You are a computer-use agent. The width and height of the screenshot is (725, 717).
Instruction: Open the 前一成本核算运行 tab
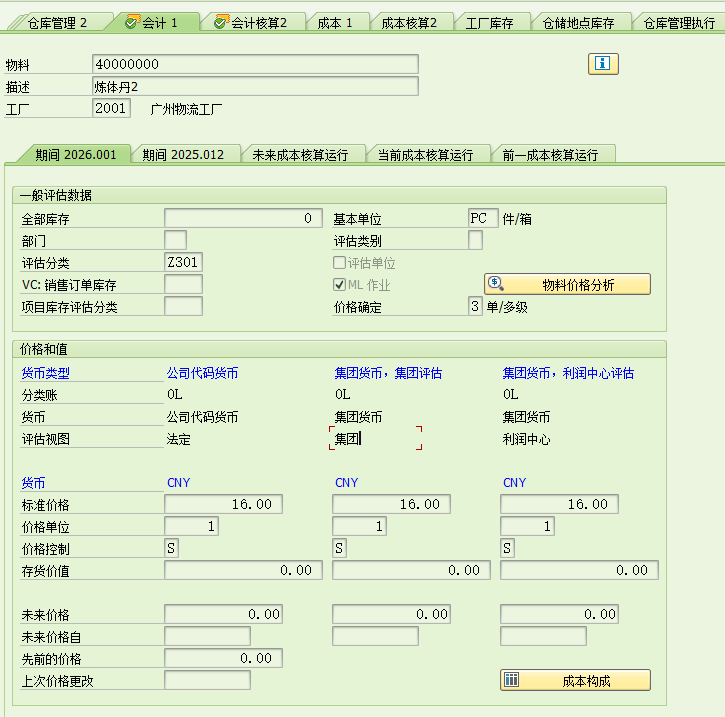pos(550,155)
